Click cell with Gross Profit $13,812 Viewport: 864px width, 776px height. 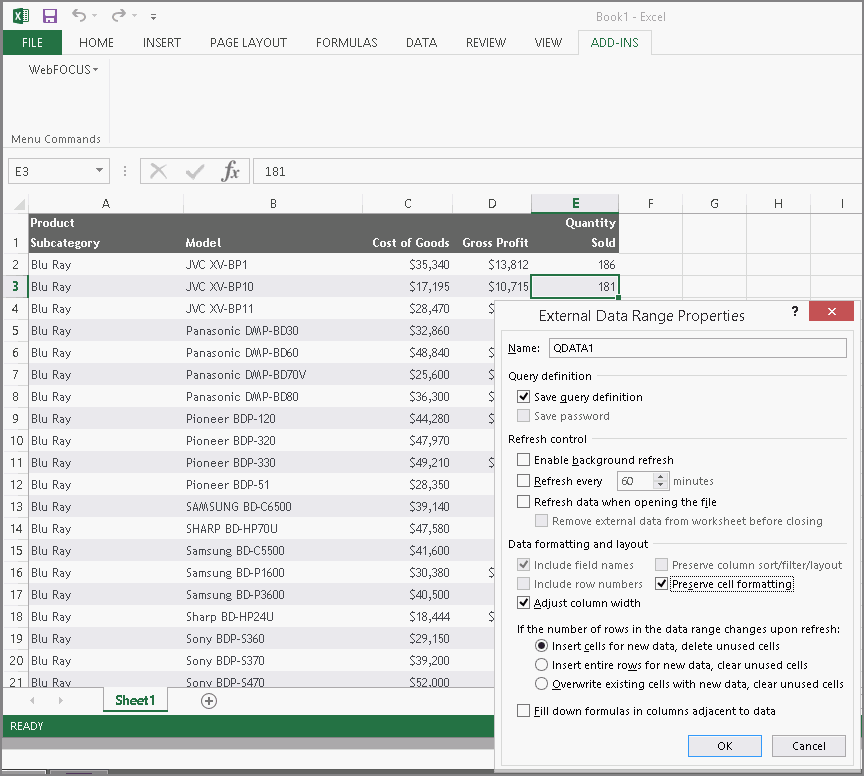tap(492, 265)
